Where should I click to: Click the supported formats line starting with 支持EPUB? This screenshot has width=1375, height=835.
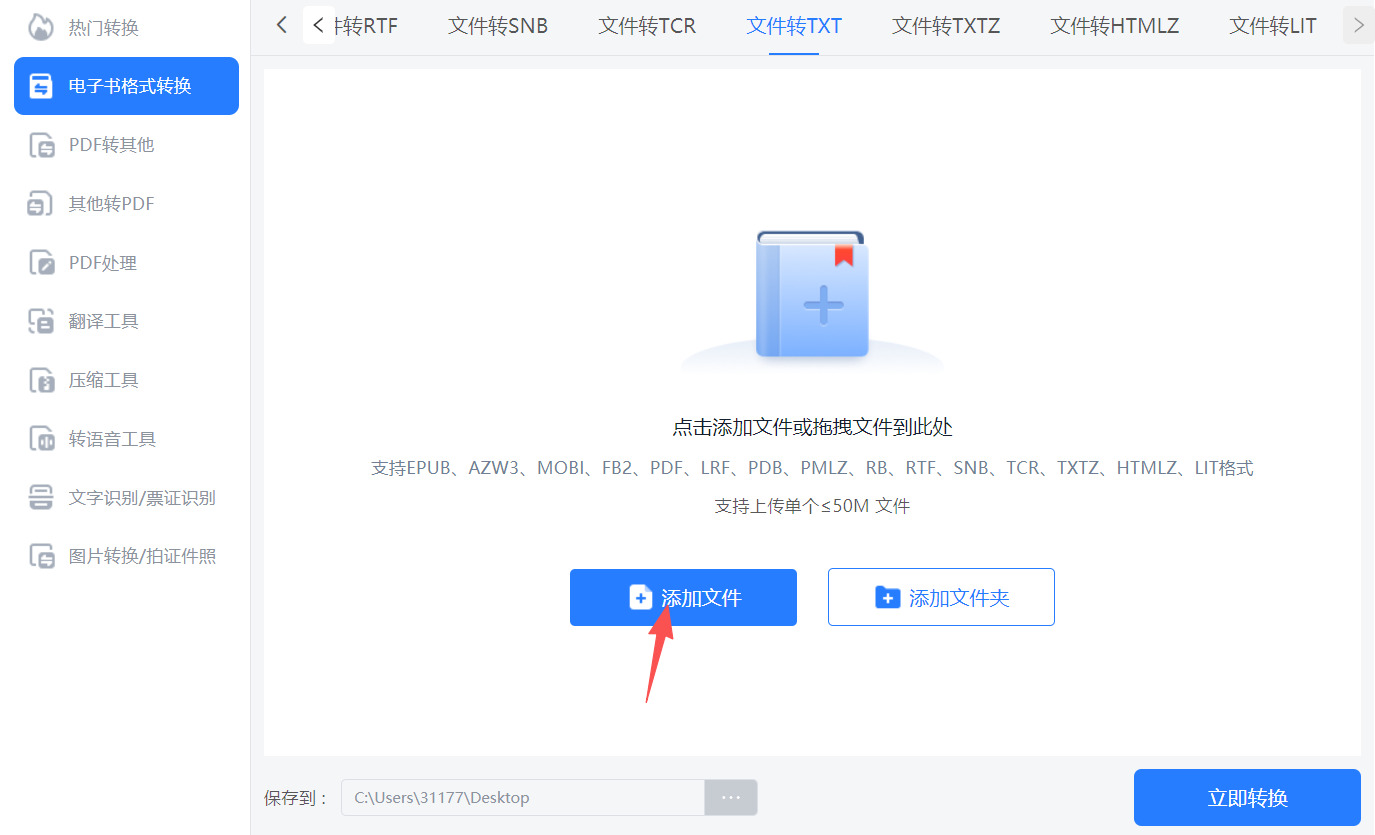click(812, 468)
